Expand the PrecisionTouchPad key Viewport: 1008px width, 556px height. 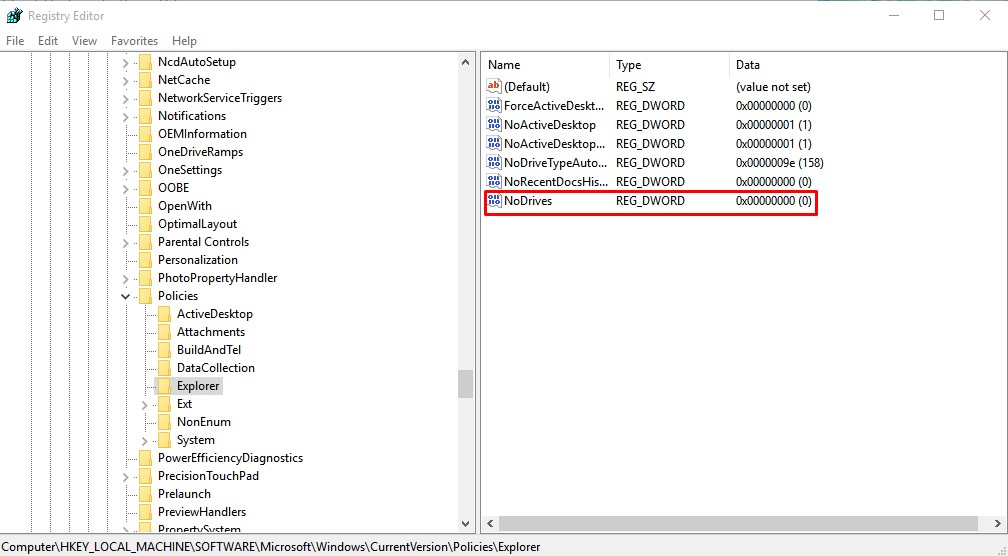[x=126, y=477]
